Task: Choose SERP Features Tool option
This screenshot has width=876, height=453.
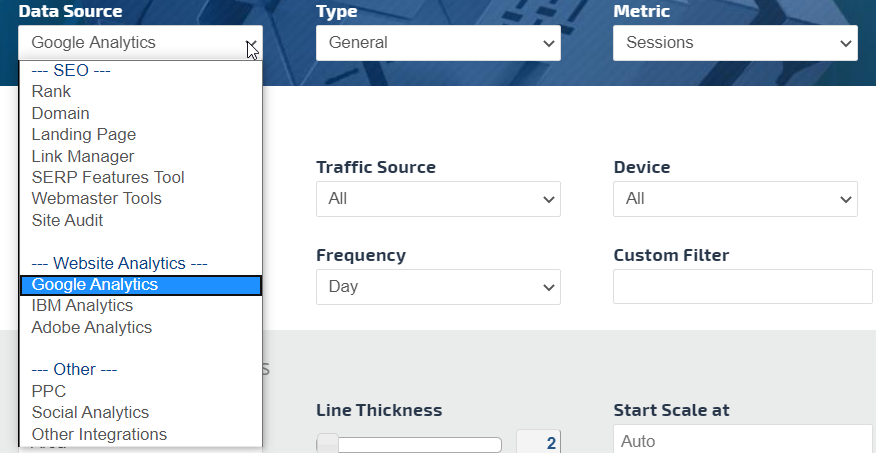Action: [108, 177]
